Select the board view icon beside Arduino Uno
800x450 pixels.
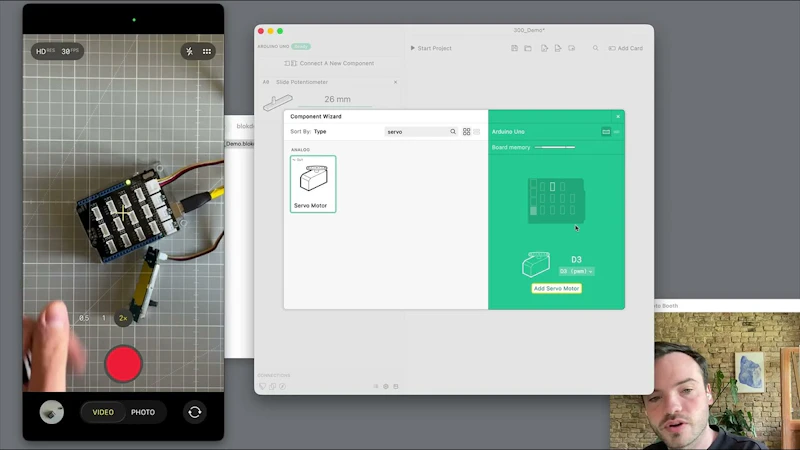pos(606,132)
